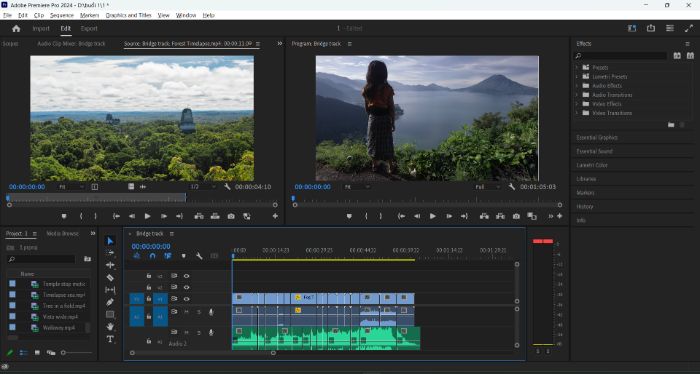700x374 pixels.
Task: Switch to the Import tab
Action: pos(41,29)
